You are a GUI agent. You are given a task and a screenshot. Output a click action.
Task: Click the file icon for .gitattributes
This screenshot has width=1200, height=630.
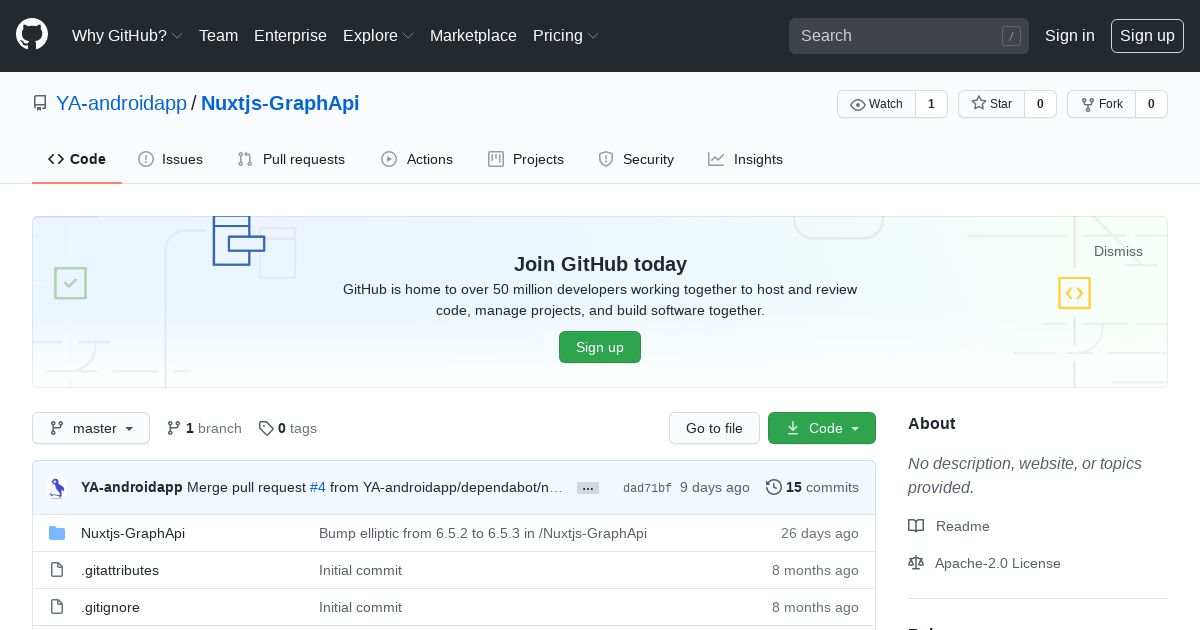pyautogui.click(x=57, y=570)
